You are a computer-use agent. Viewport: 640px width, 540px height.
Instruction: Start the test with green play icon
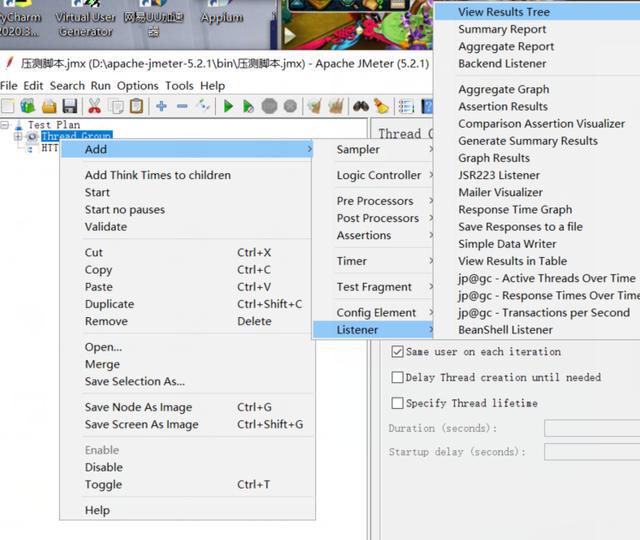coord(228,107)
